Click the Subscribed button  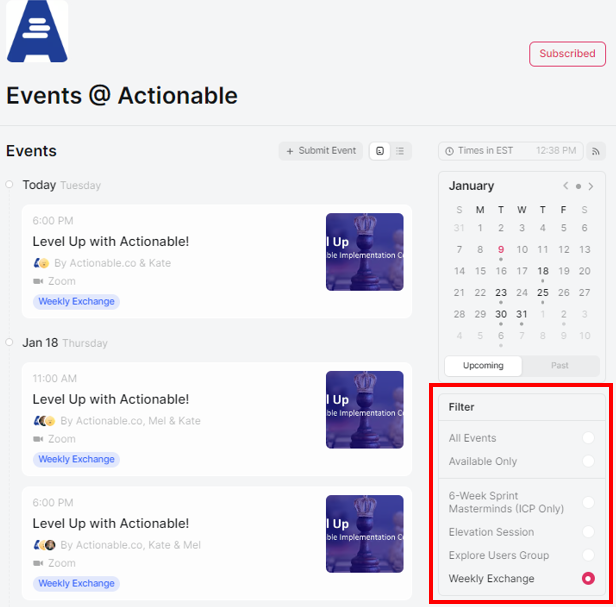567,54
